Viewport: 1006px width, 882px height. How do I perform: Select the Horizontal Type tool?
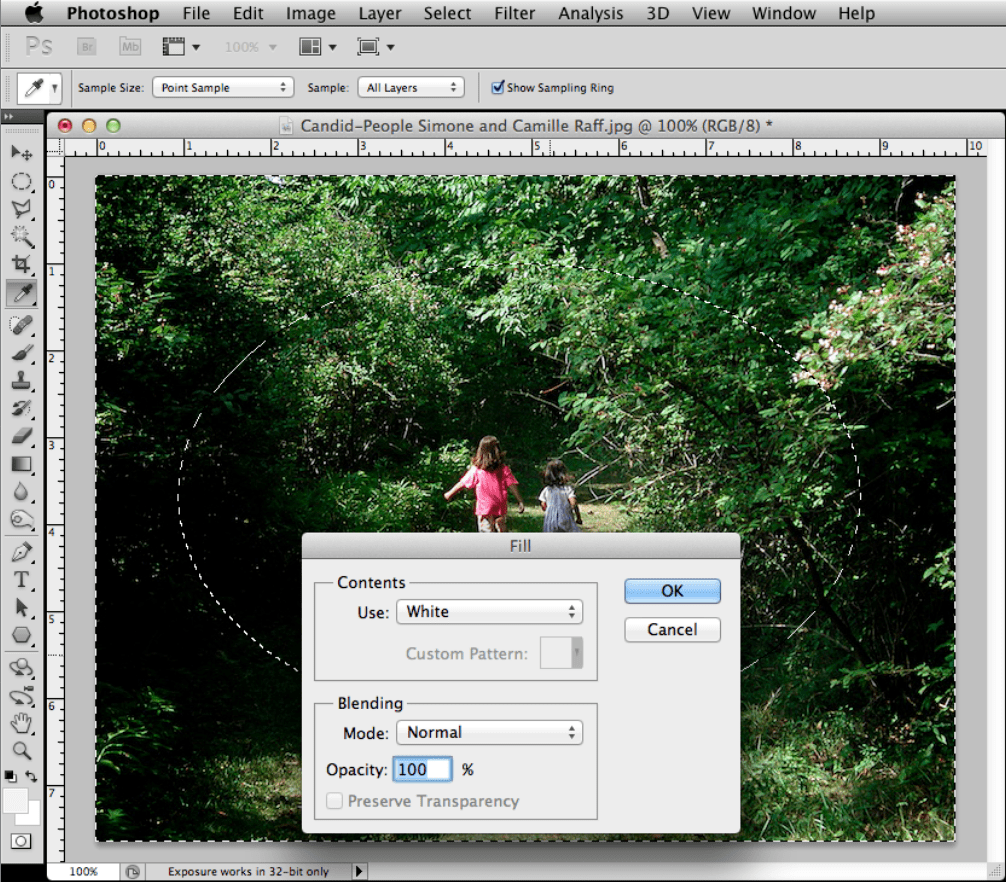21,580
